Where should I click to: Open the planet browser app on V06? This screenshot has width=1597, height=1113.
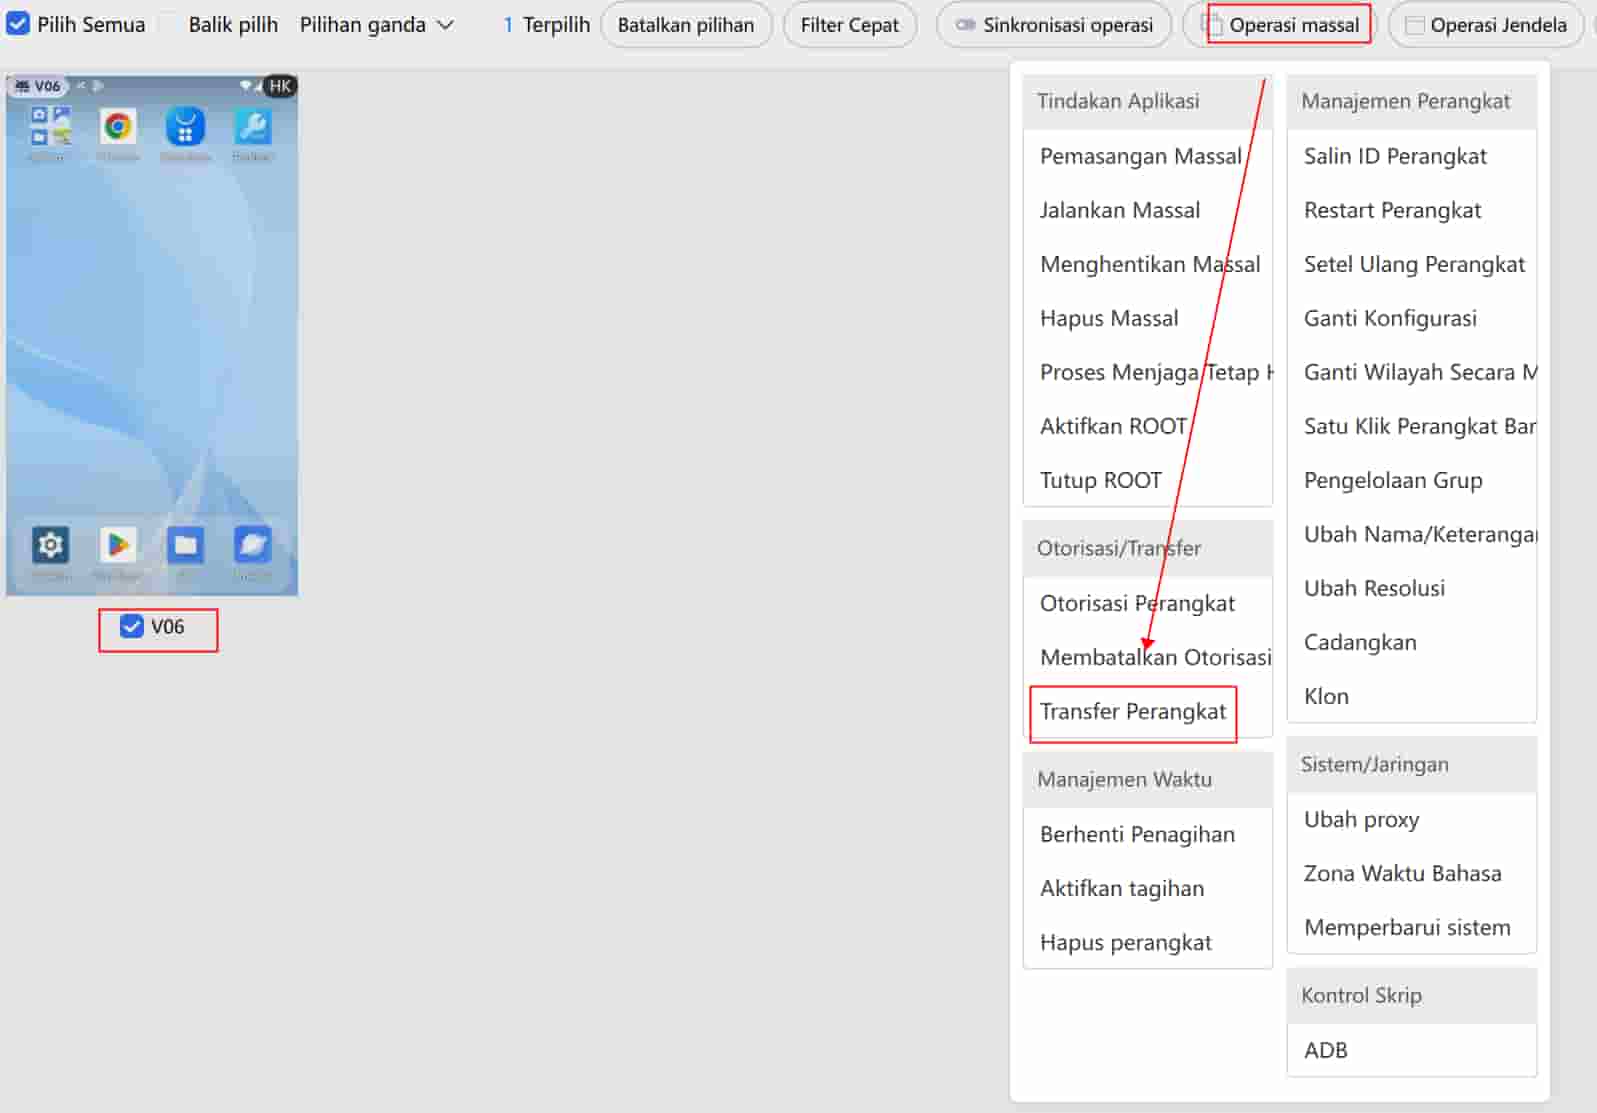coord(252,545)
